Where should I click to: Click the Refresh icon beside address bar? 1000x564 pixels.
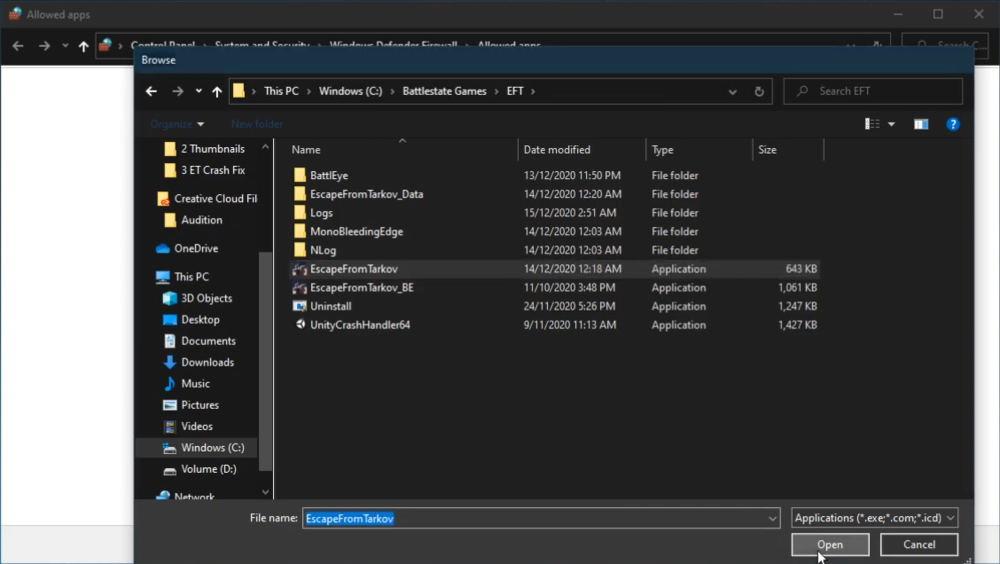(759, 91)
